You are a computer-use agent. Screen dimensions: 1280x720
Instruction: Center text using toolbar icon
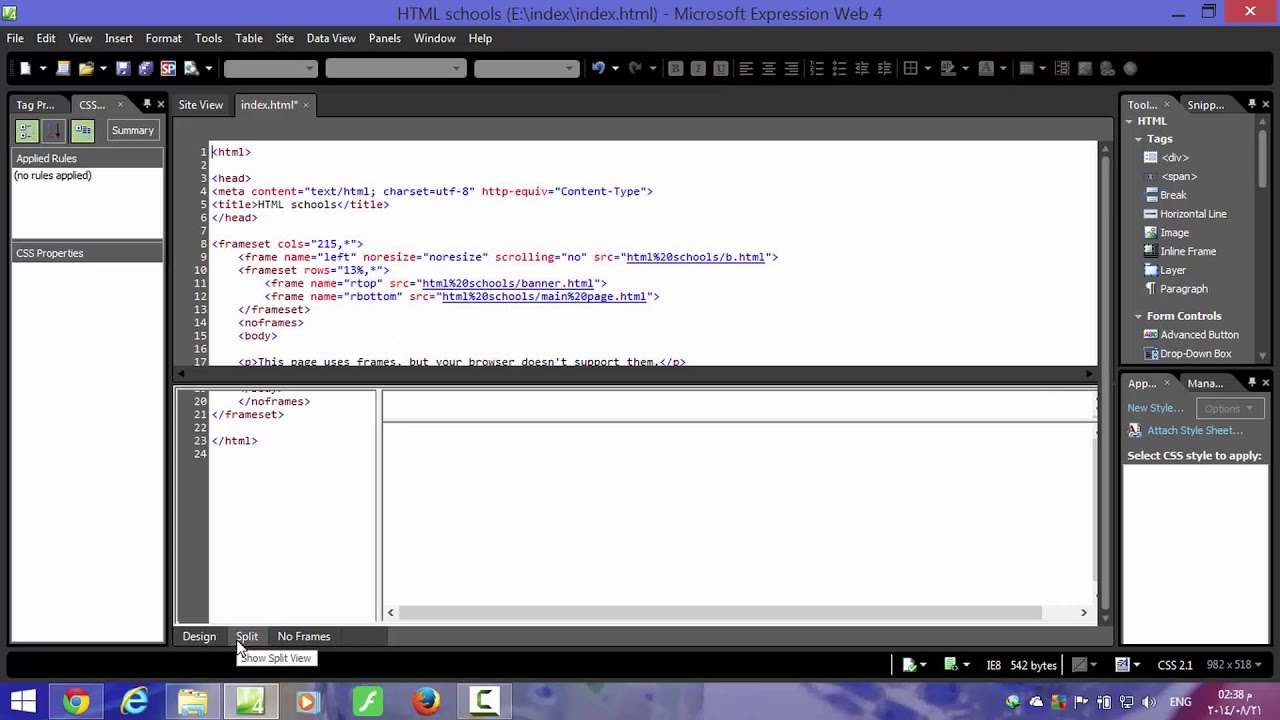(x=768, y=68)
